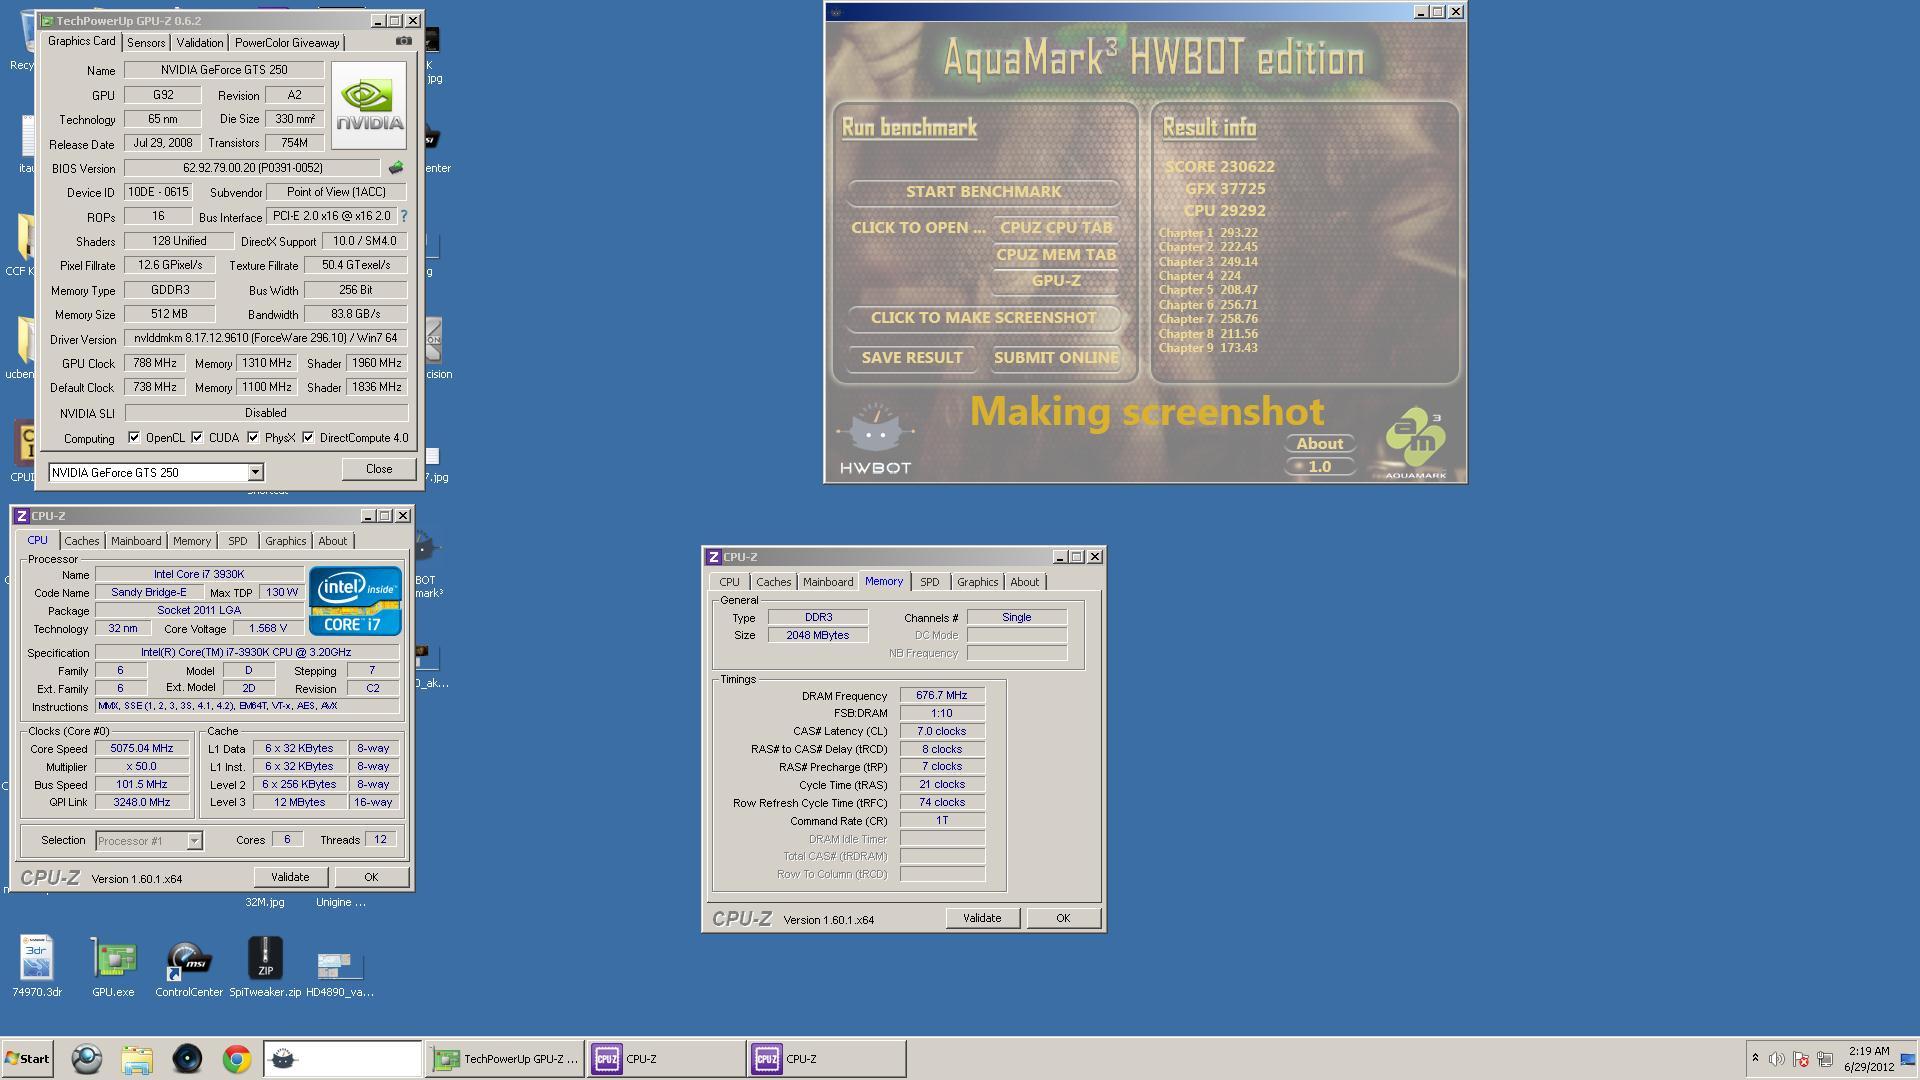
Task: Click Close button in GPU-Z window
Action: click(x=379, y=469)
